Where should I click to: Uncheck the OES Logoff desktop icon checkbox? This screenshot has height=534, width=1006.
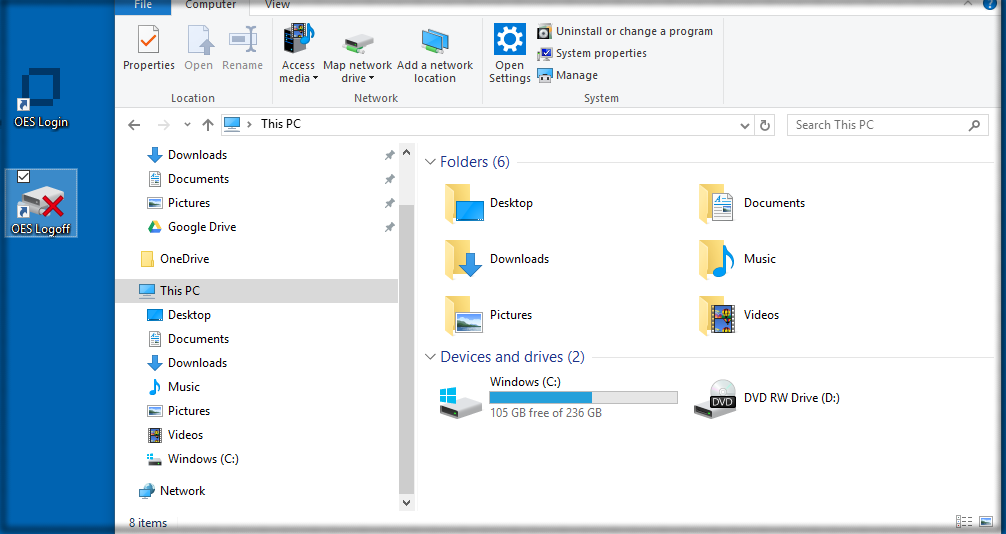tap(24, 177)
